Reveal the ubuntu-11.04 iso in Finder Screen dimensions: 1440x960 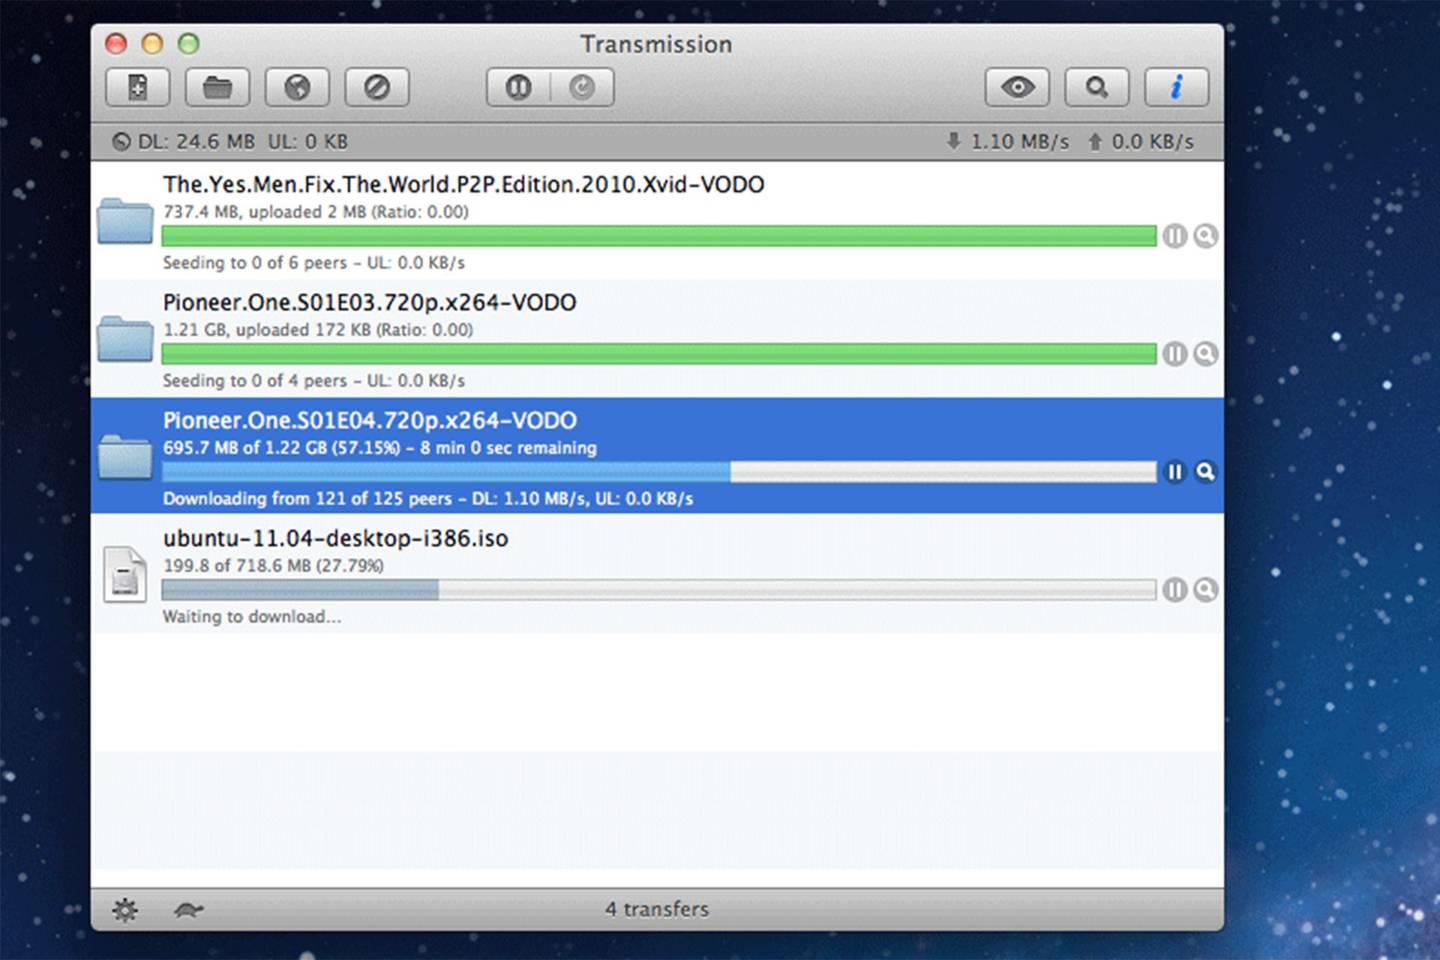click(x=1206, y=590)
